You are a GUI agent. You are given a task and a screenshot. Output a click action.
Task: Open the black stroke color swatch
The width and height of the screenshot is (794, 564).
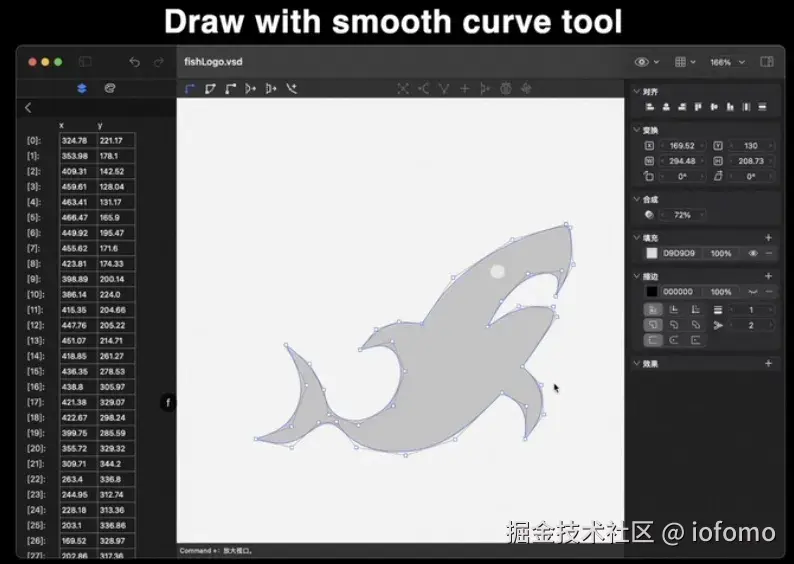tap(652, 292)
